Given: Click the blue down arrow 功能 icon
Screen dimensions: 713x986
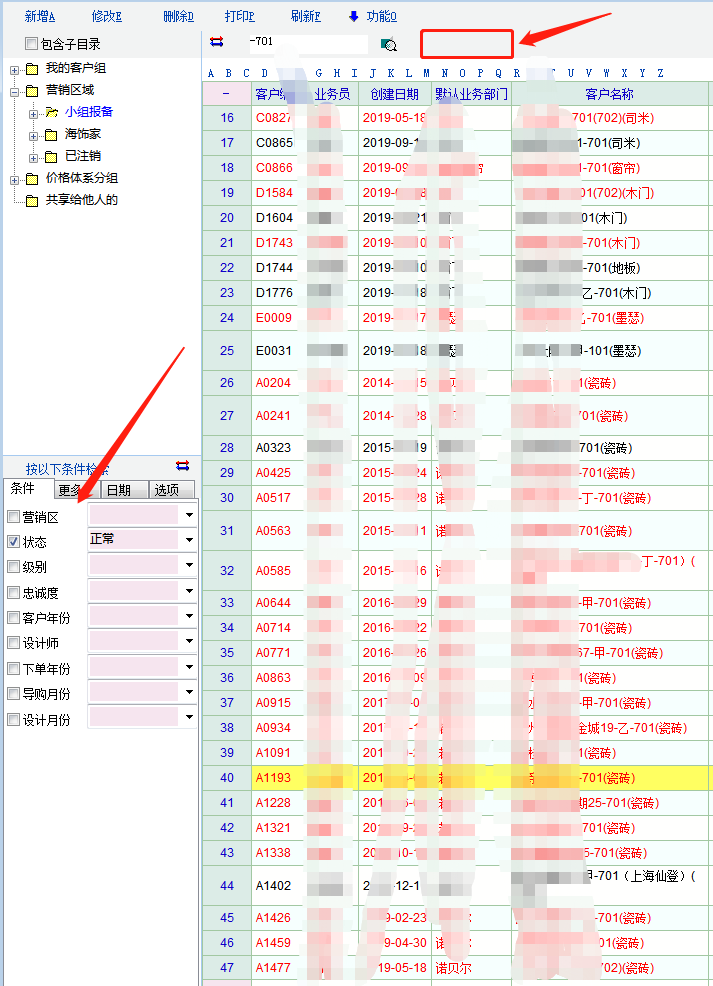Looking at the screenshot, I should point(353,16).
